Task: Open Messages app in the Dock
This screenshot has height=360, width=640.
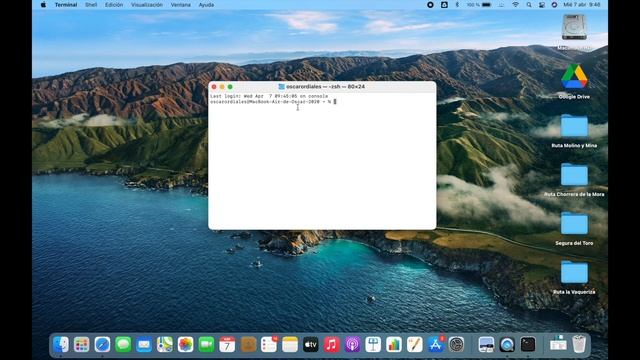Action: pyautogui.click(x=123, y=344)
